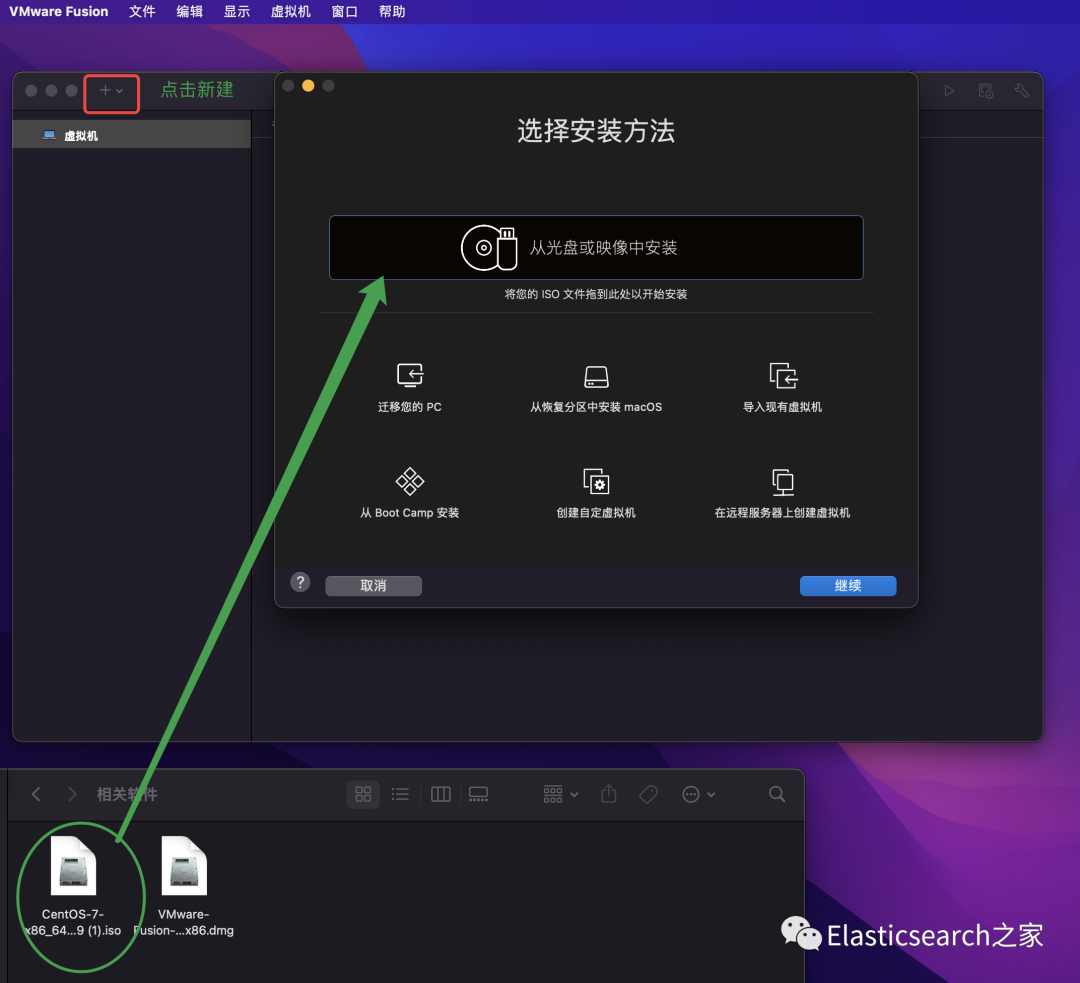The height and width of the screenshot is (983, 1080).
Task: Click the play start-up icon in library toolbar
Action: 949,90
